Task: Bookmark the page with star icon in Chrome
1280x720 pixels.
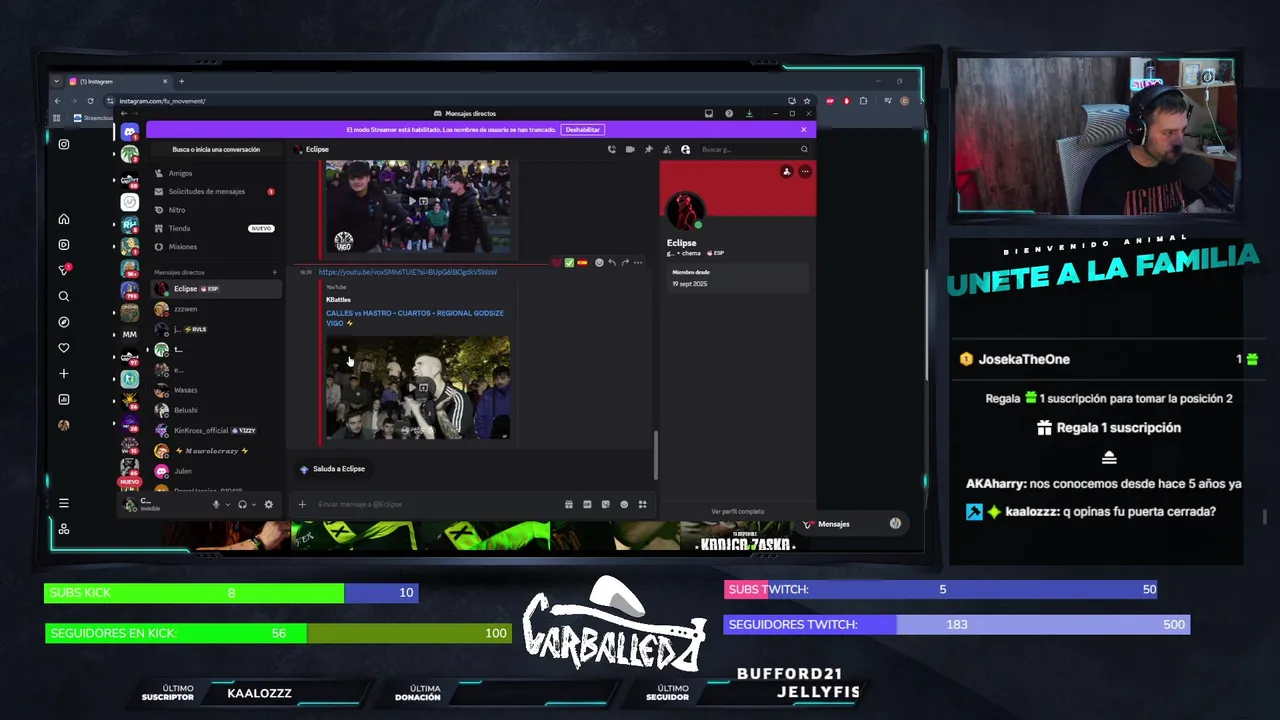Action: pyautogui.click(x=806, y=101)
